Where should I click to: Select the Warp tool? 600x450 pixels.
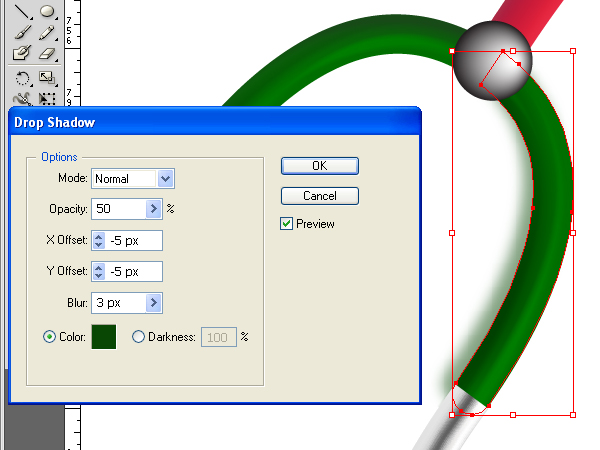pos(22,99)
